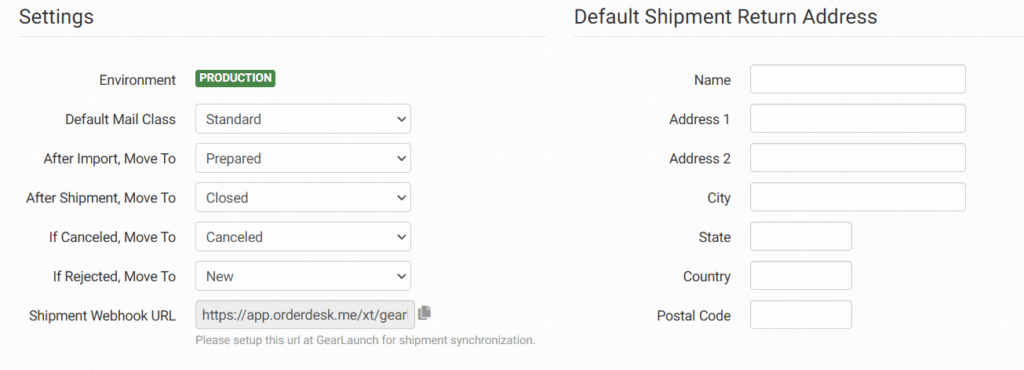Focus the return address Name field
This screenshot has width=1024, height=370.
click(x=857, y=80)
